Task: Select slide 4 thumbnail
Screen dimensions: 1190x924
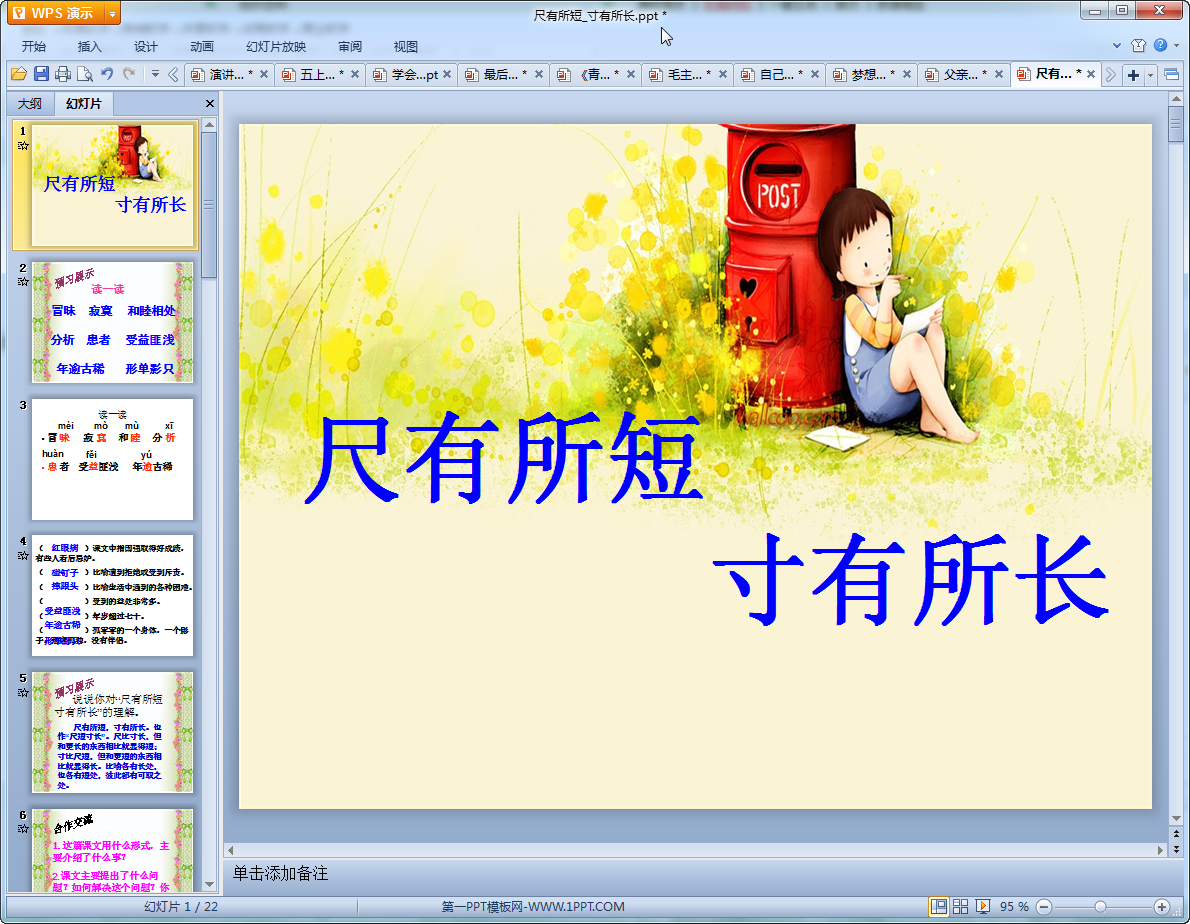Action: [112, 596]
